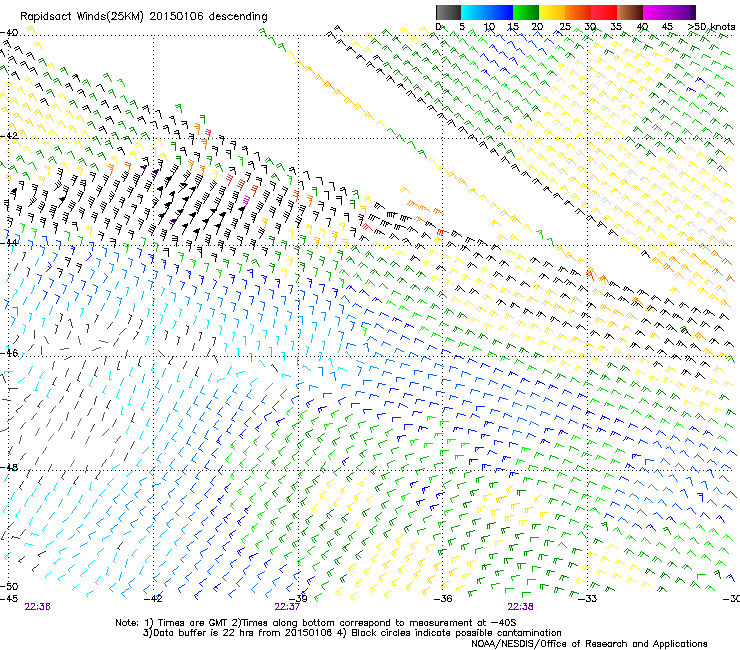Click the brown 35-40 knots color swatch
The image size is (740, 650).
[x=630, y=12]
